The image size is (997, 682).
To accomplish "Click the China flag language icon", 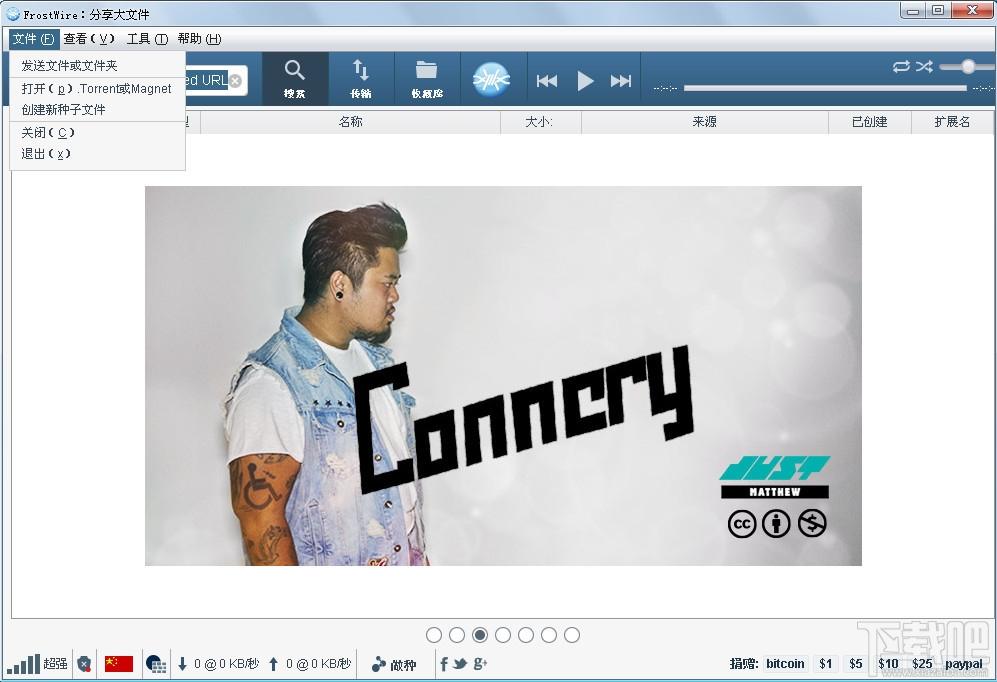I will click(119, 664).
